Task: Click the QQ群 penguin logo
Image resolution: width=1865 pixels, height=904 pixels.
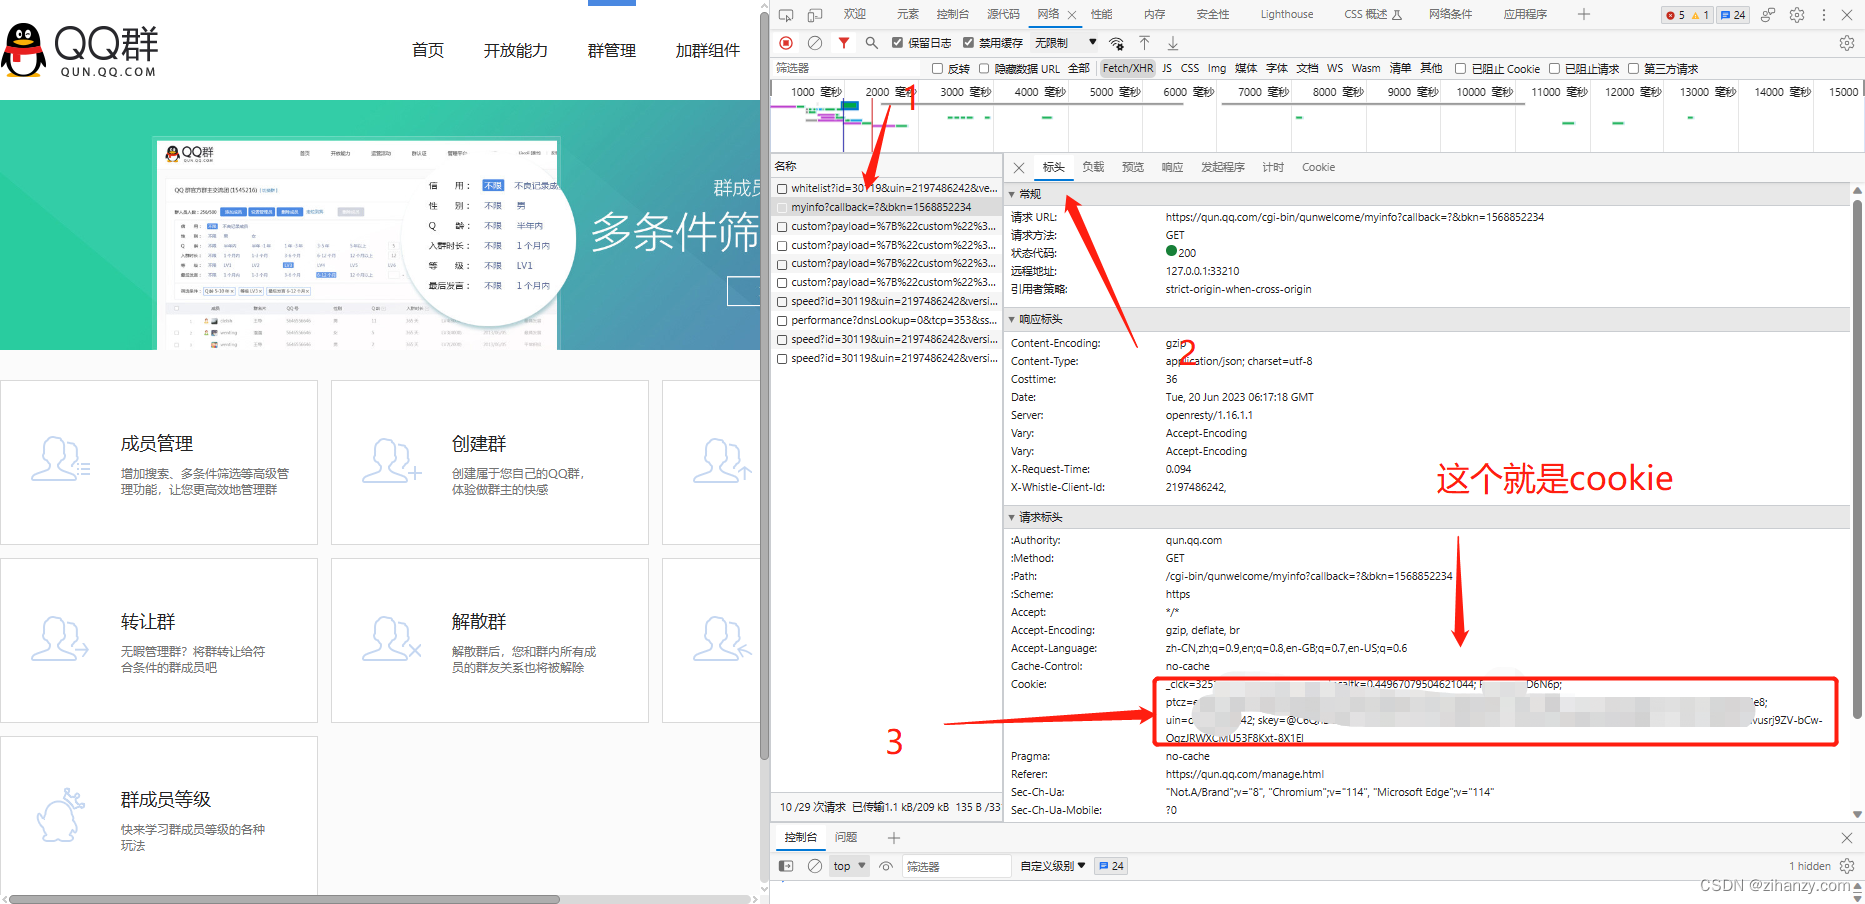Action: pos(80,50)
